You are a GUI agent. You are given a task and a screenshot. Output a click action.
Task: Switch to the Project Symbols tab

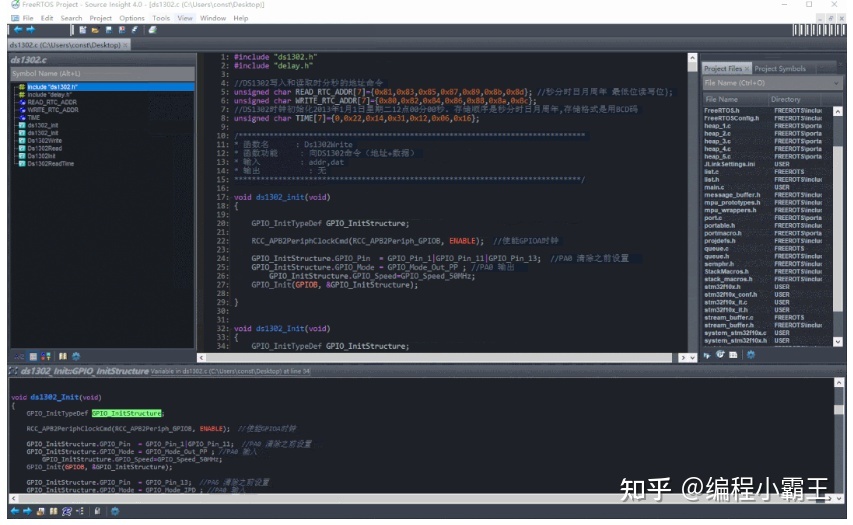780,69
